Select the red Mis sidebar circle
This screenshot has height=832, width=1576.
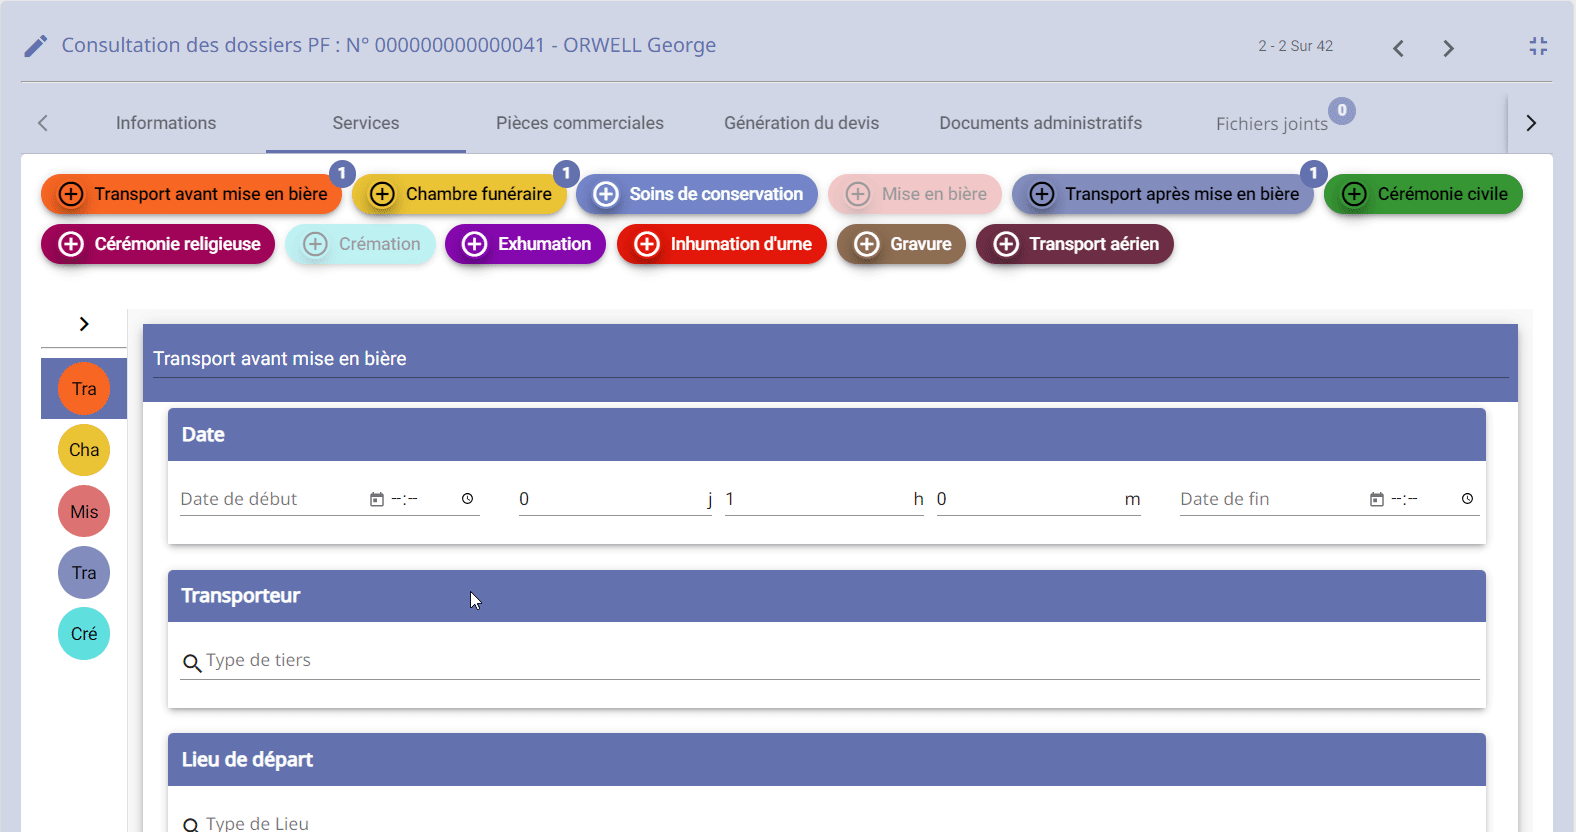click(x=84, y=511)
